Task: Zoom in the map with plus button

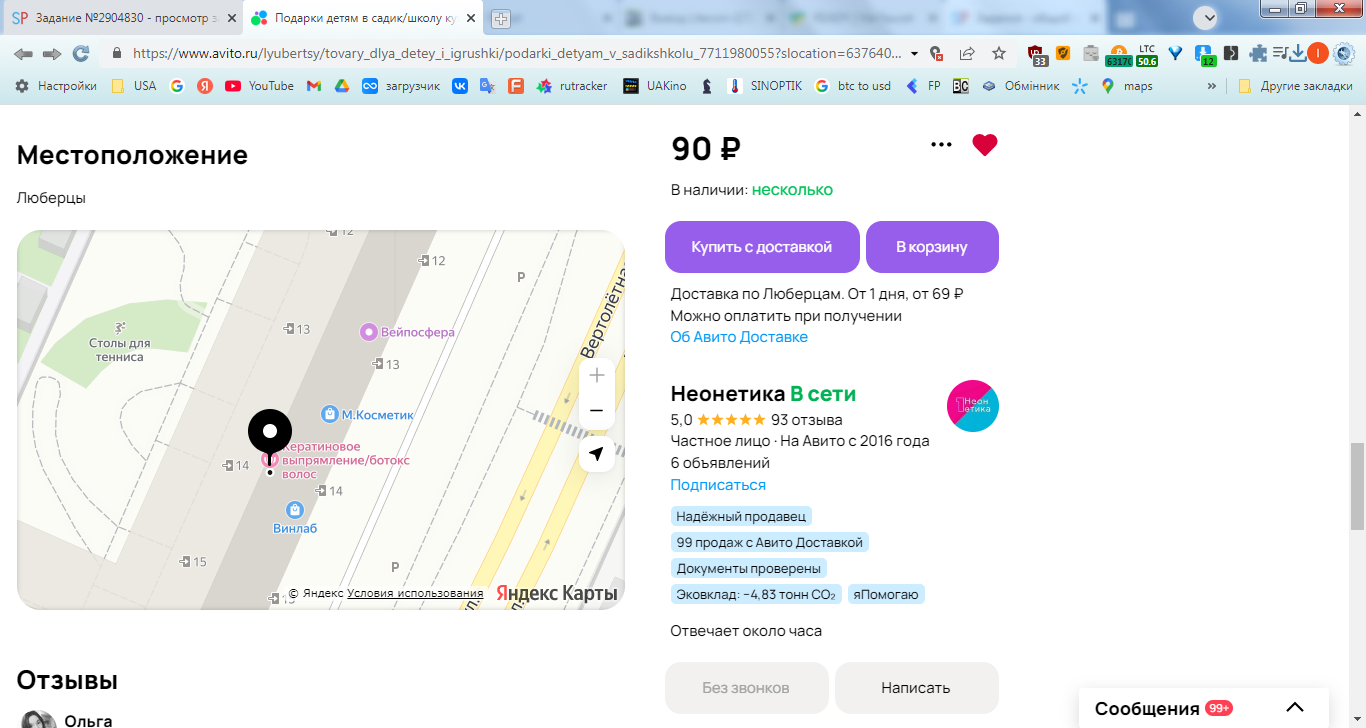Action: pyautogui.click(x=597, y=375)
